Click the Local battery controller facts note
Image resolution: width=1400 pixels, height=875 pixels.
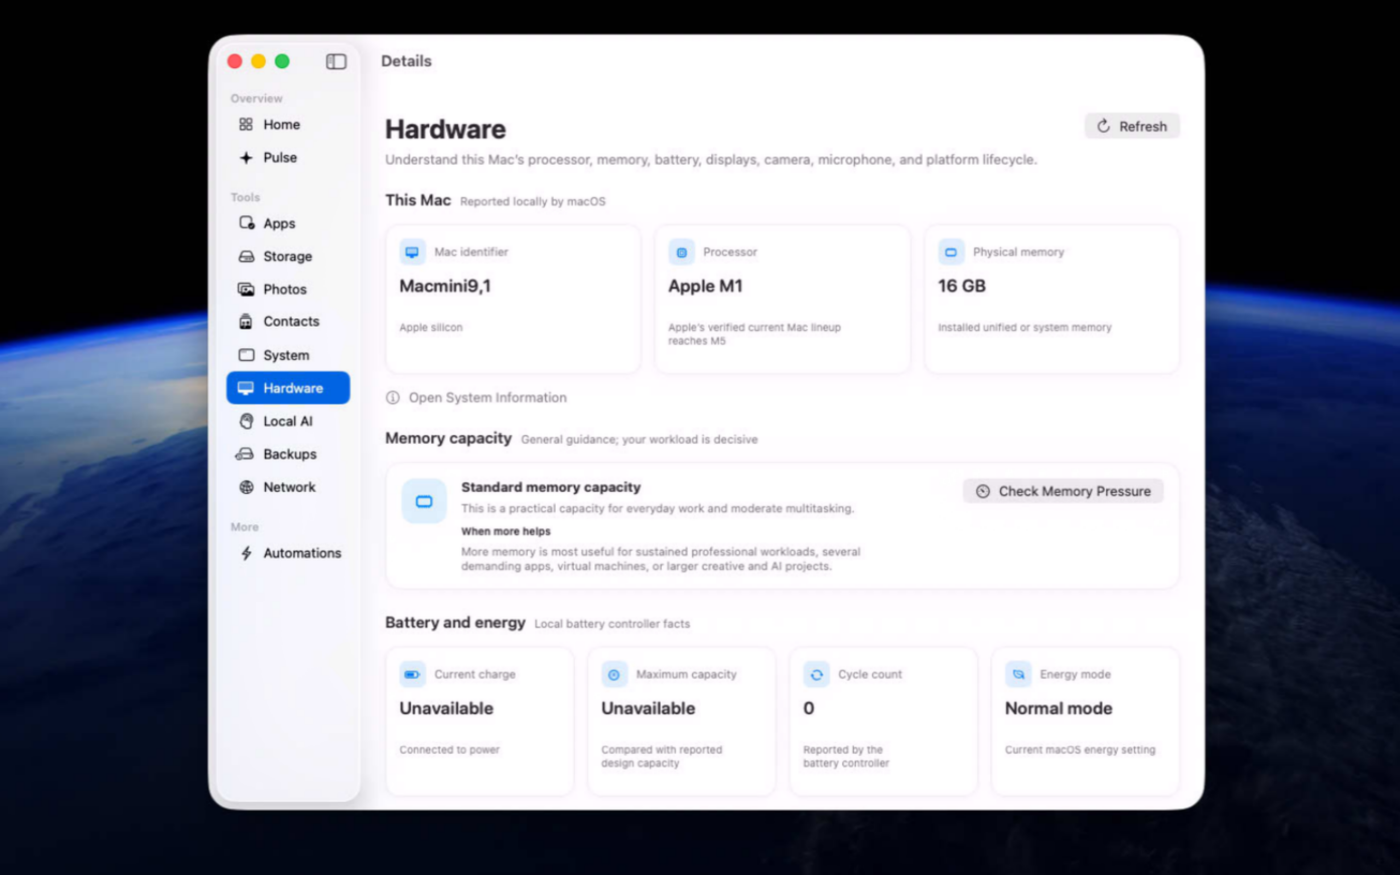[x=612, y=624]
